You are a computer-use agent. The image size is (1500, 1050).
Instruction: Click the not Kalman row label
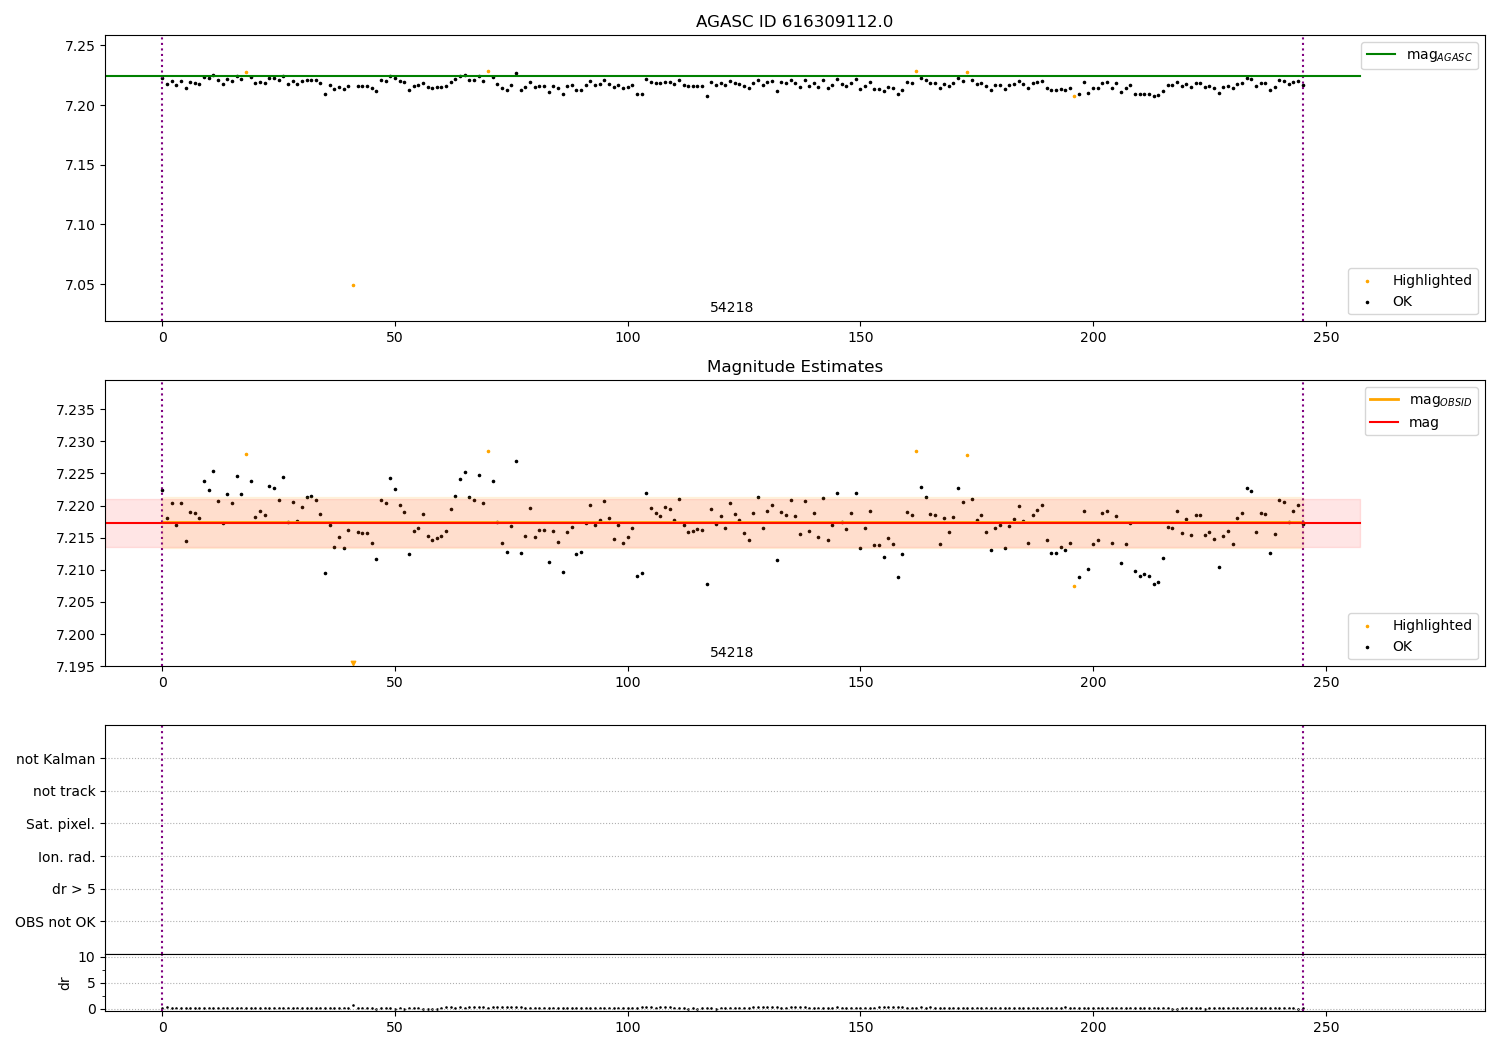coord(56,759)
